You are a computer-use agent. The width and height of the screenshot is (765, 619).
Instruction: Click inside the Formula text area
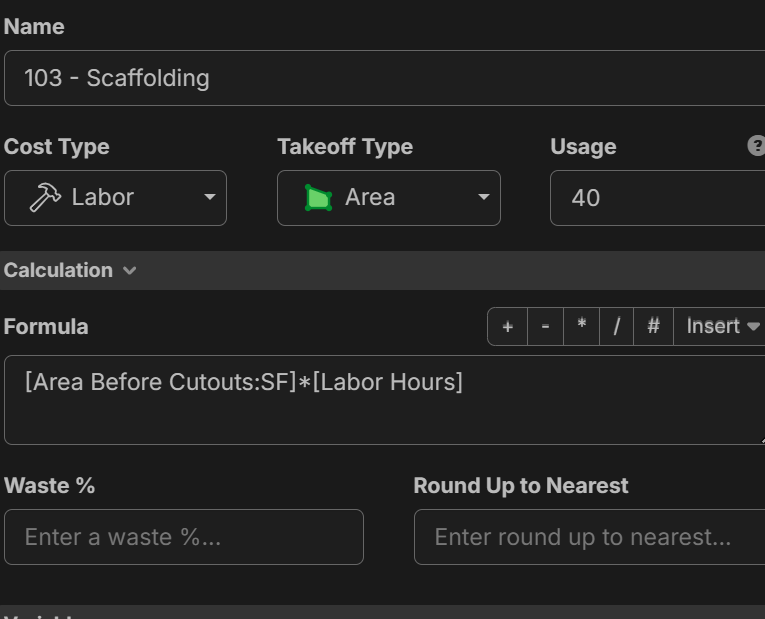point(380,400)
